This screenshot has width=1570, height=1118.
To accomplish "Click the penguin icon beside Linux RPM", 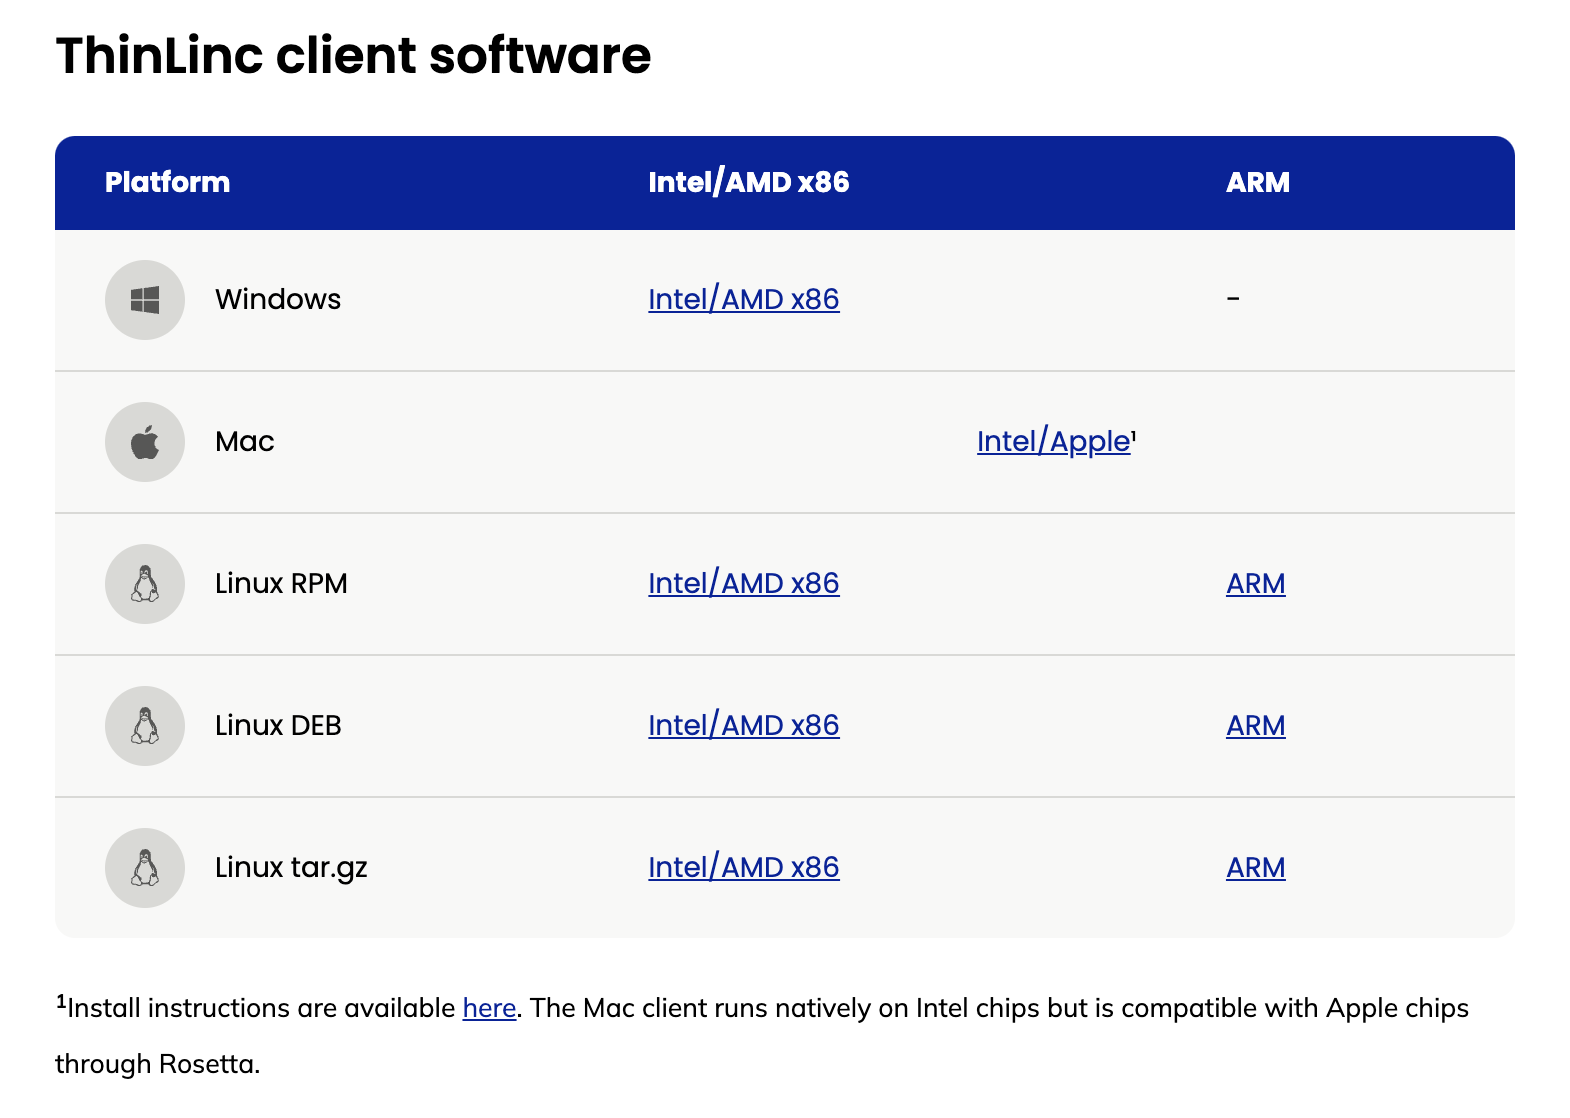I will pos(145,584).
